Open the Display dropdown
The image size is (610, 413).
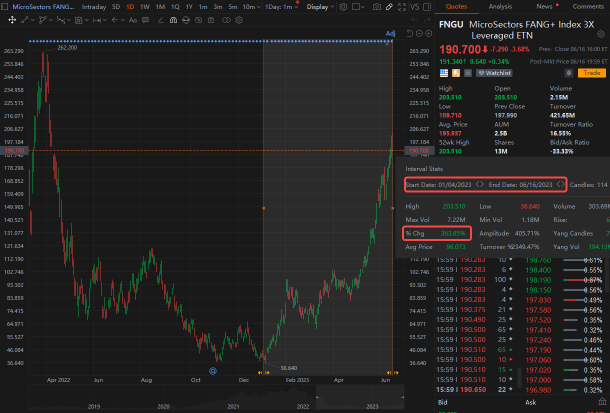coord(320,7)
